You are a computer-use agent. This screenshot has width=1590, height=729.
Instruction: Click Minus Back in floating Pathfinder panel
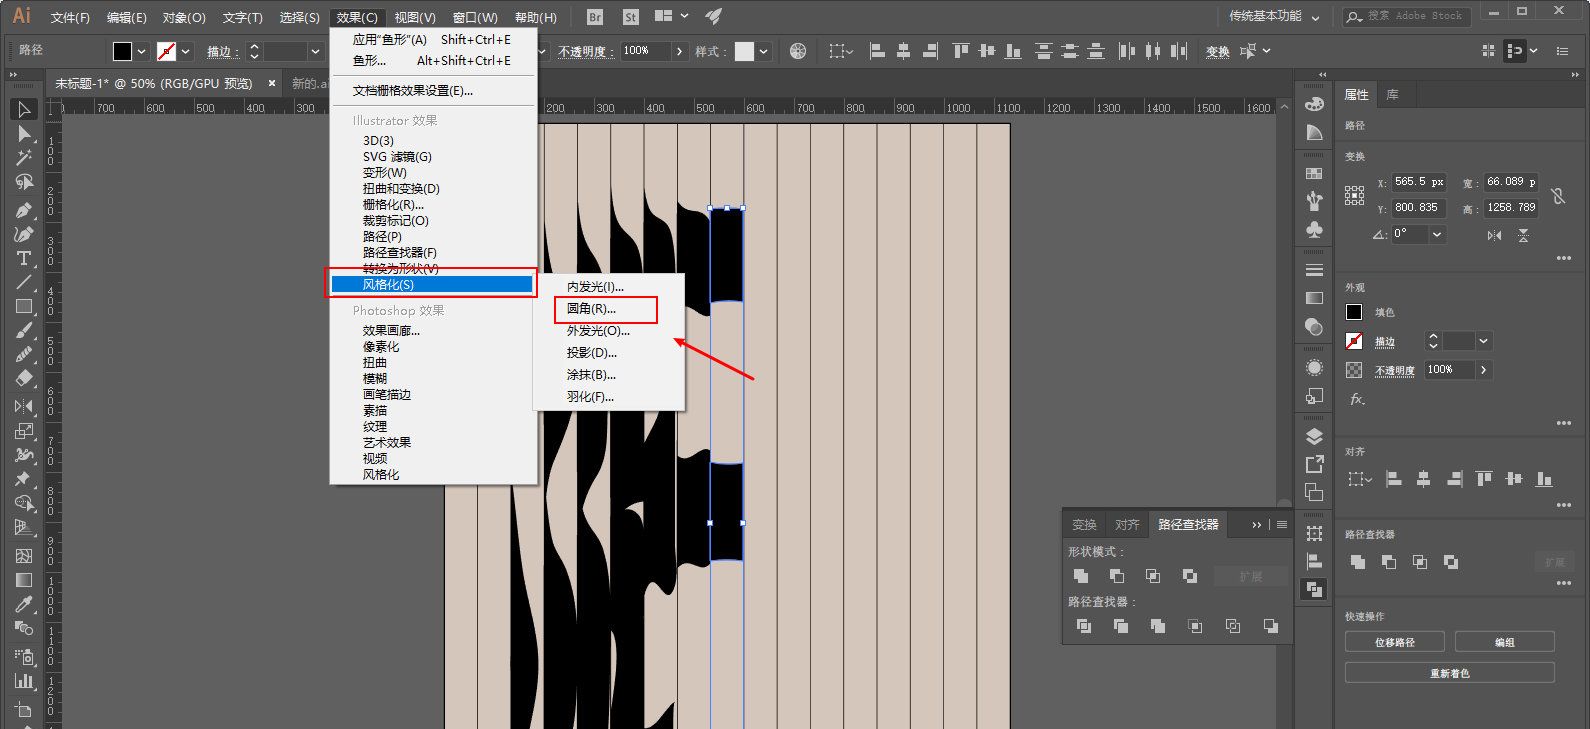pos(1270,626)
